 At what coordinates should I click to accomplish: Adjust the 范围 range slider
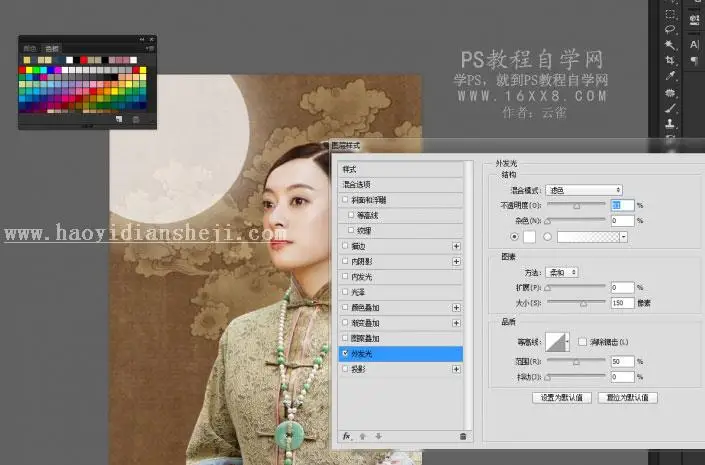(x=576, y=361)
